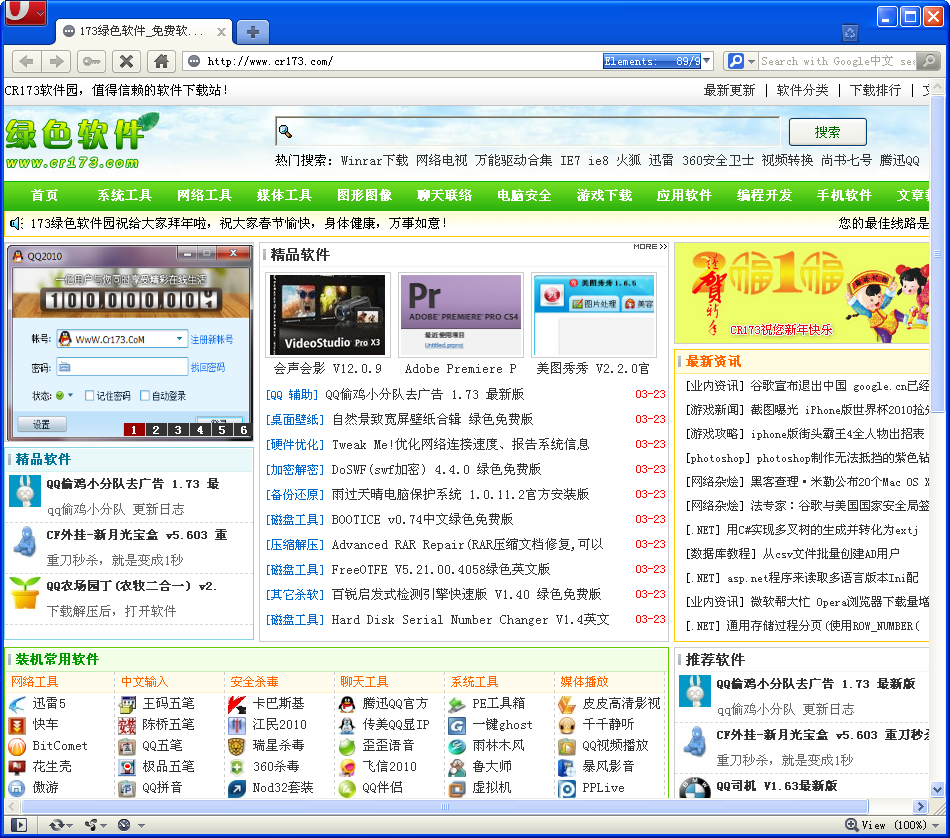950x838 pixels.
Task: Click the 皮皮高清影视 icon
Action: [x=567, y=704]
